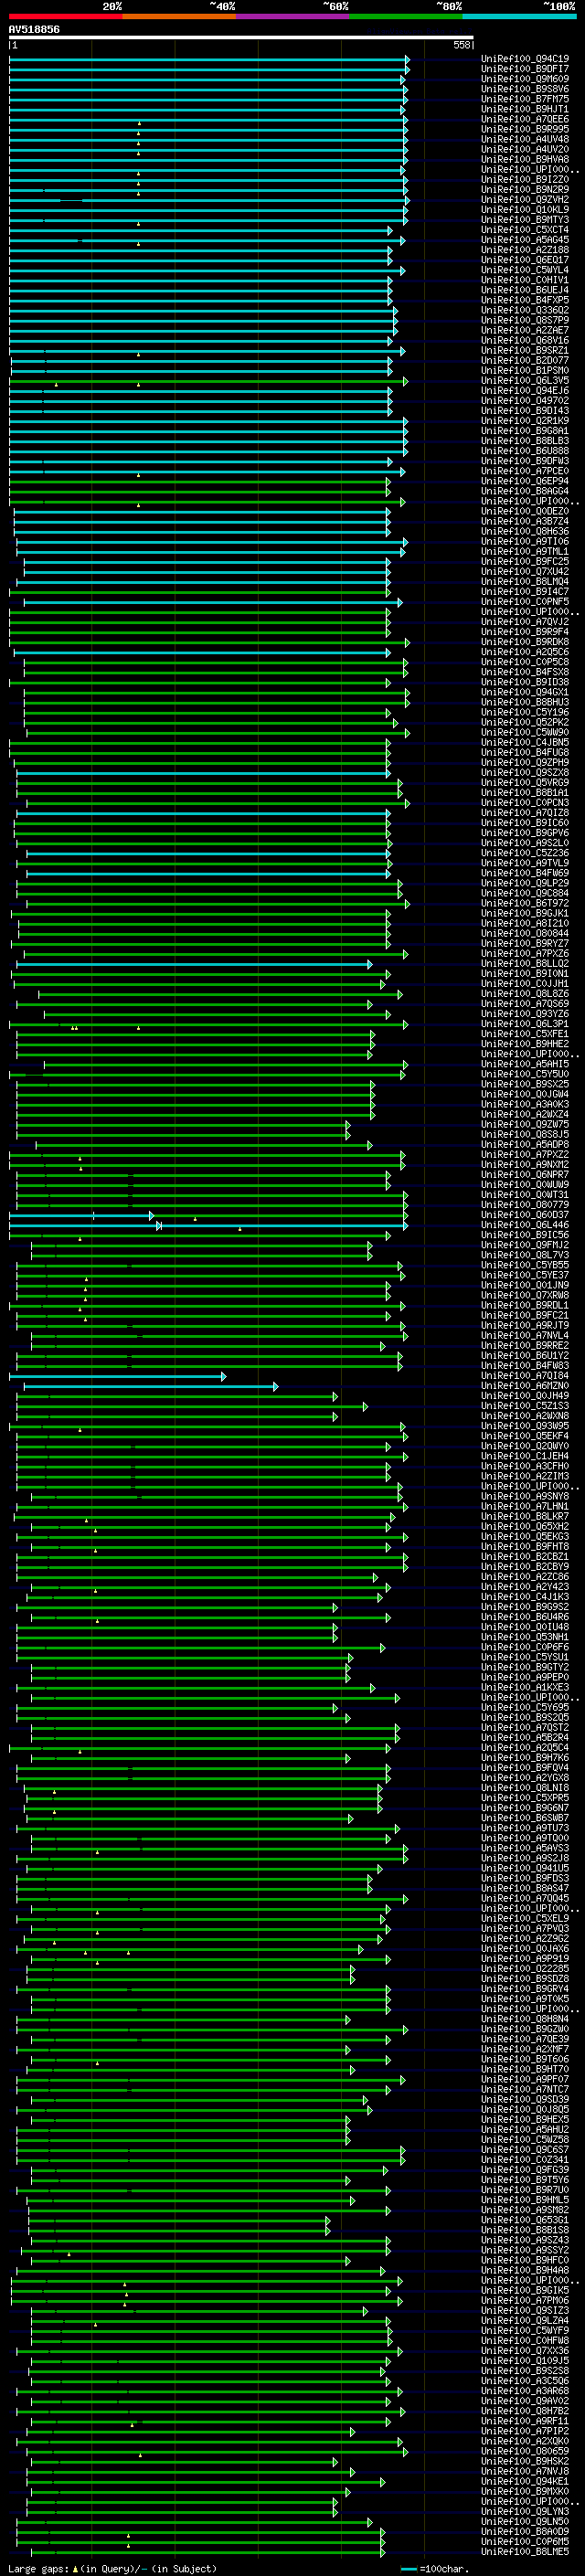585x2576 pixels.
Task: Click hit label UniRef100_B1PSM0
Action: tap(525, 370)
